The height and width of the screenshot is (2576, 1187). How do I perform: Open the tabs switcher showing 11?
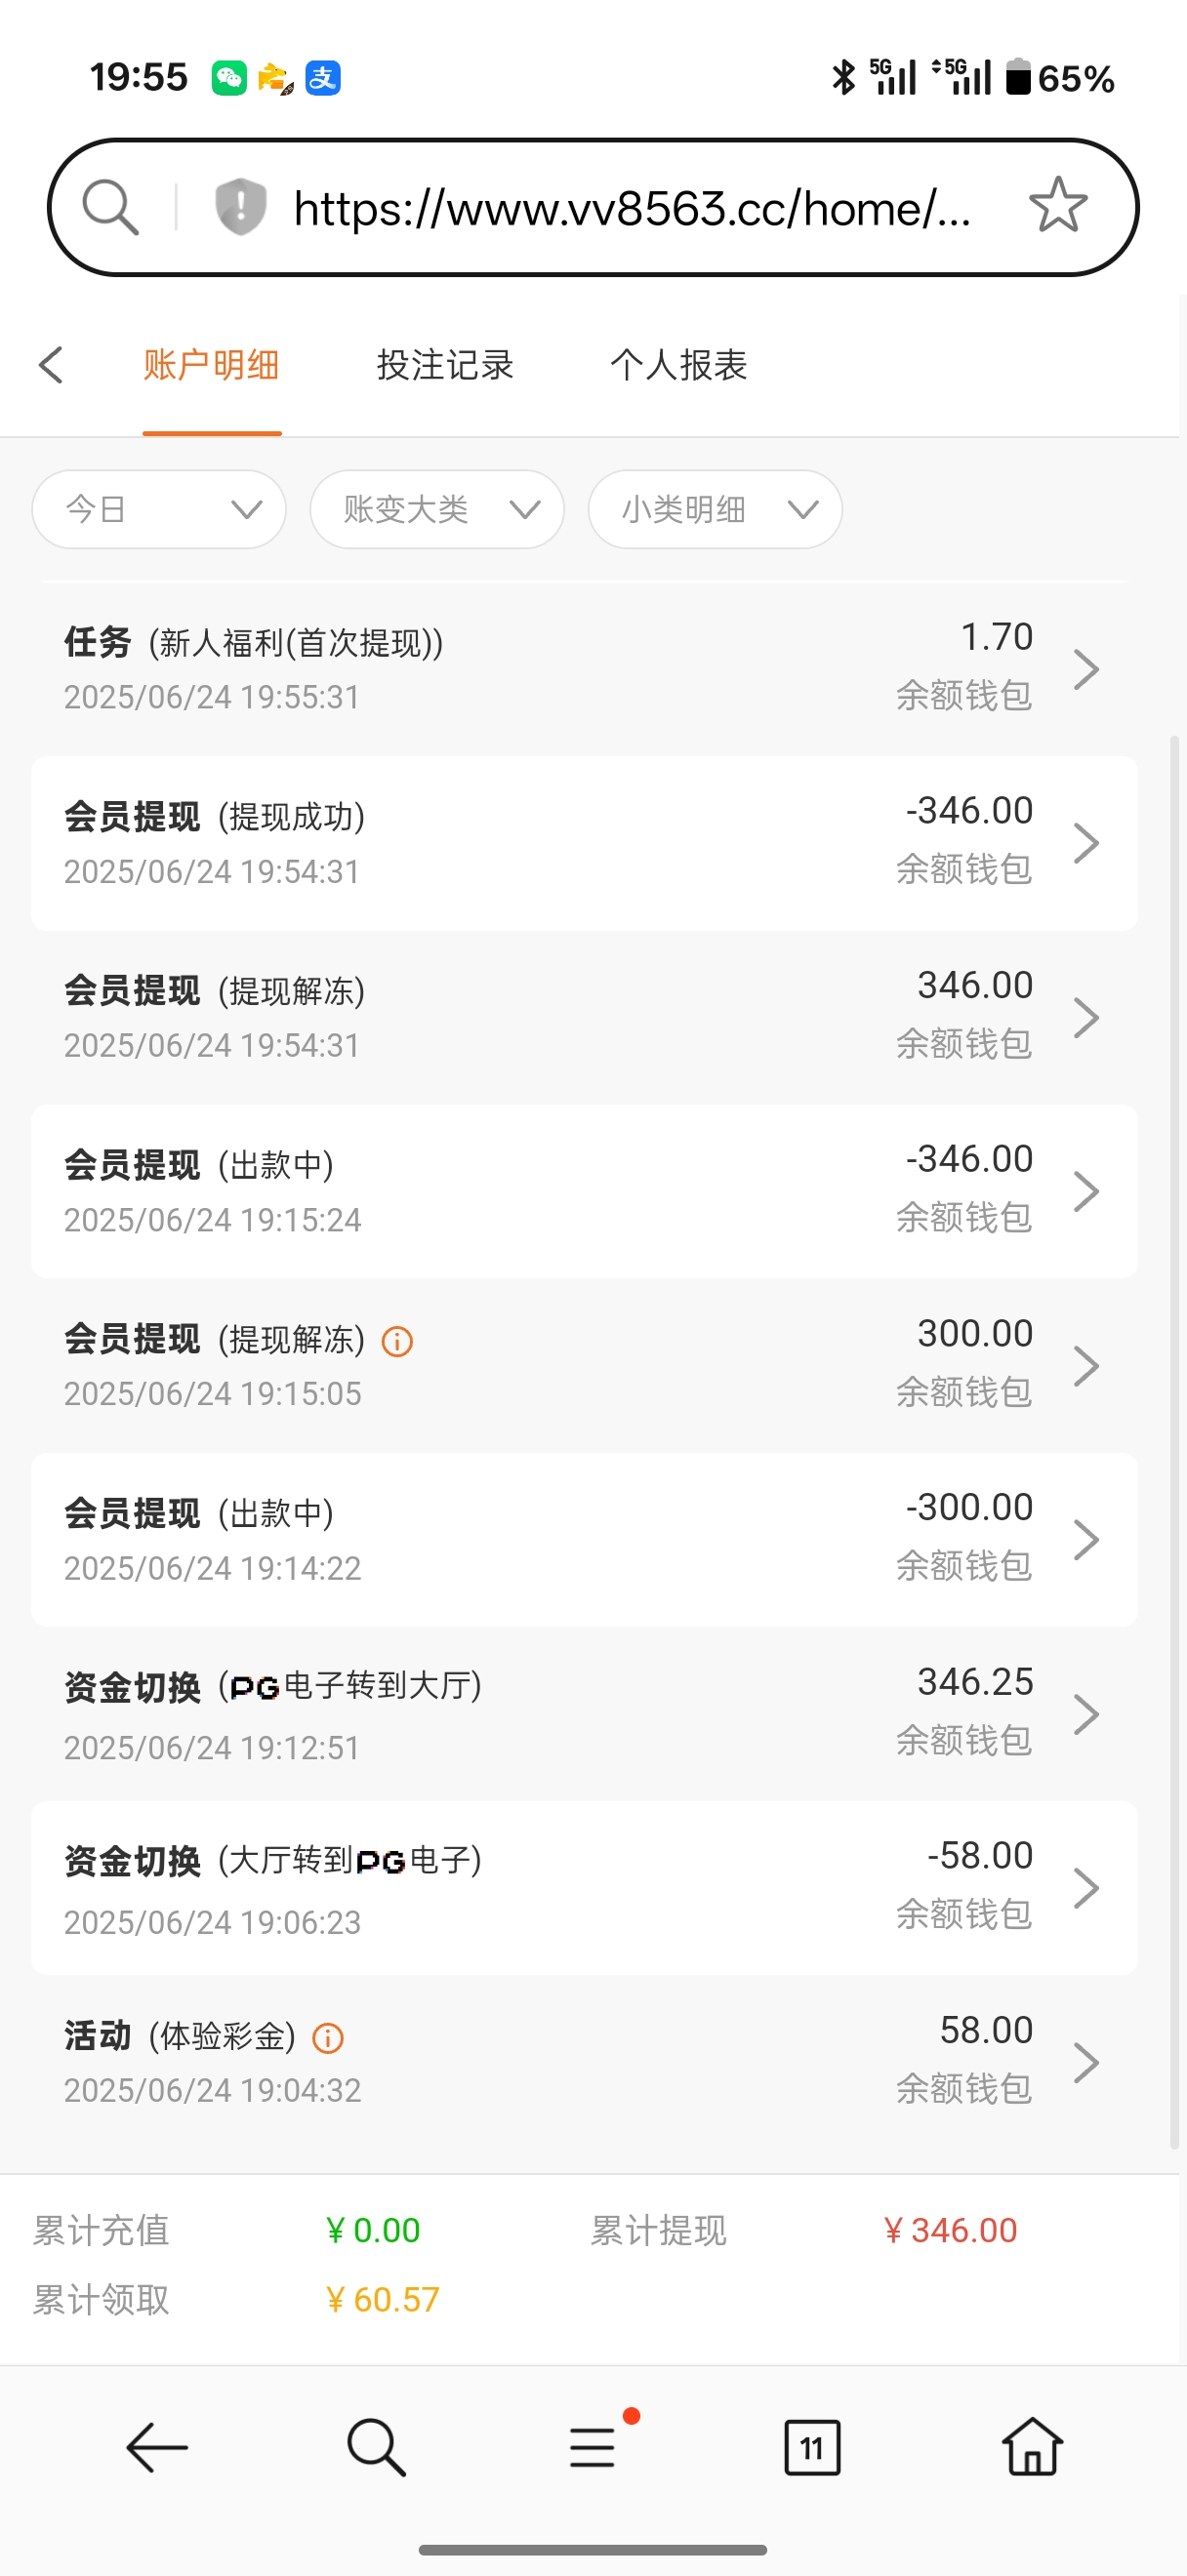811,2447
